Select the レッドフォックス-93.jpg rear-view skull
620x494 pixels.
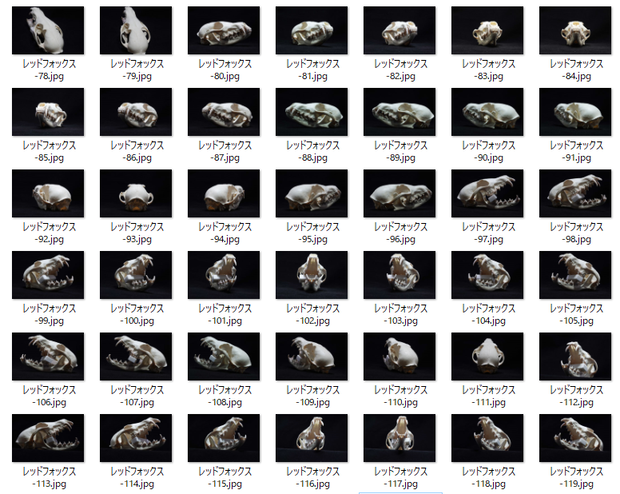[136, 193]
